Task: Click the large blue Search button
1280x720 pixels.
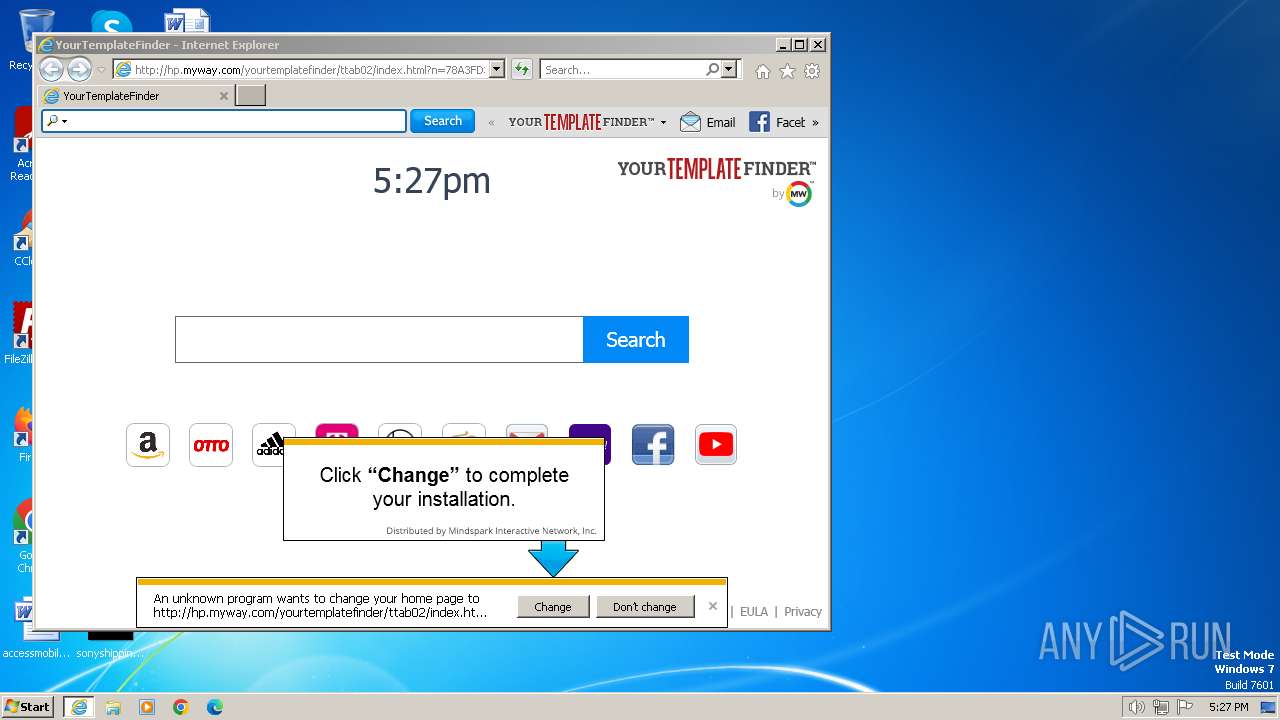Action: coord(635,340)
